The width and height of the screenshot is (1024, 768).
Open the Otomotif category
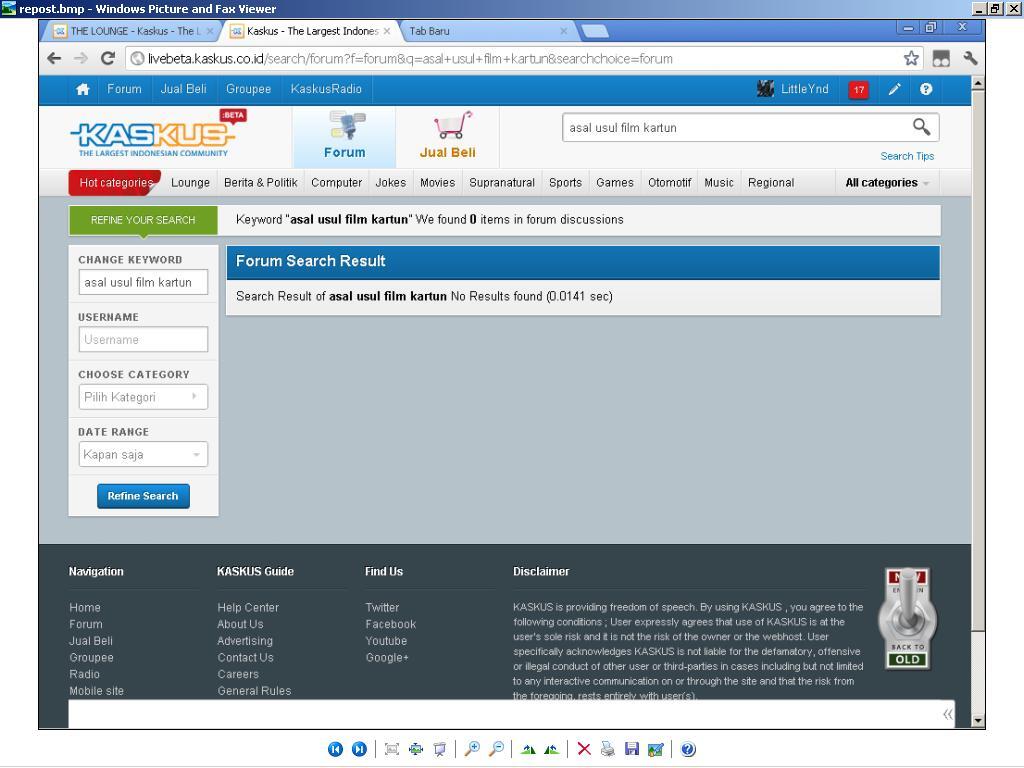669,183
